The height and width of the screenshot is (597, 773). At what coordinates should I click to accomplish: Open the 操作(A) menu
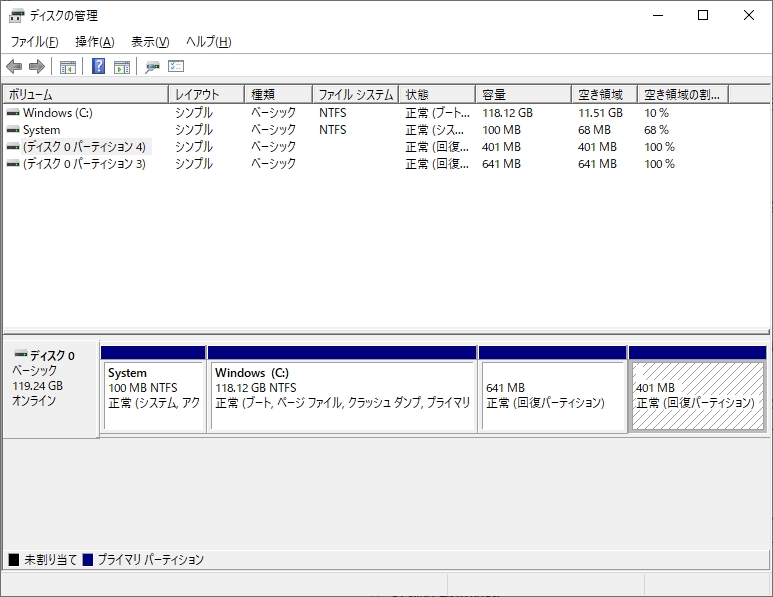95,42
